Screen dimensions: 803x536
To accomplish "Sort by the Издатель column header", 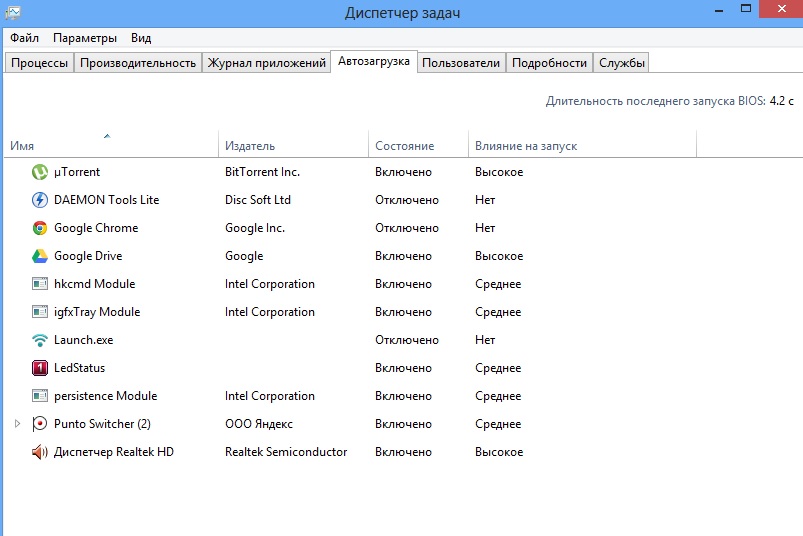I will [293, 146].
